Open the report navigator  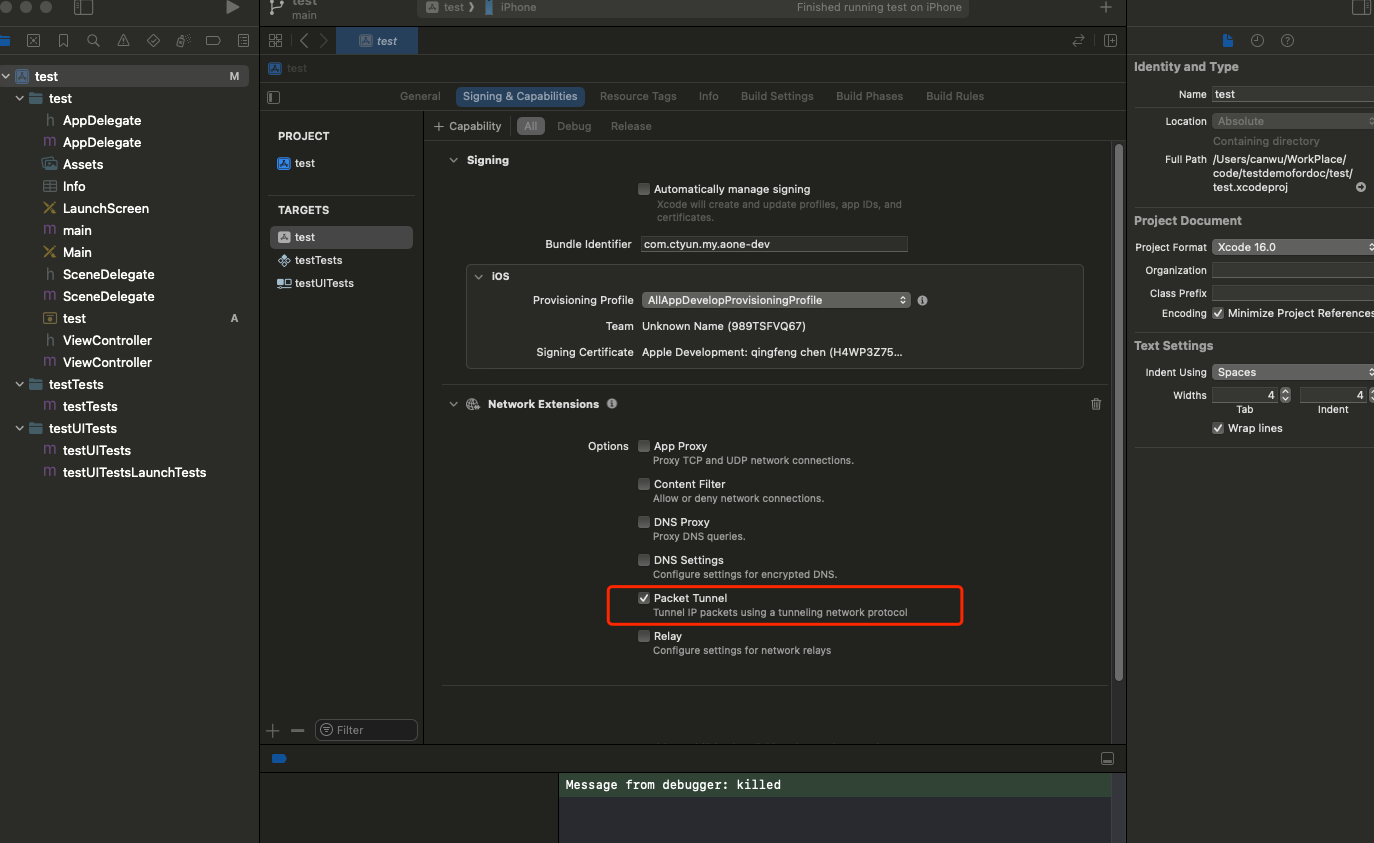(243, 41)
